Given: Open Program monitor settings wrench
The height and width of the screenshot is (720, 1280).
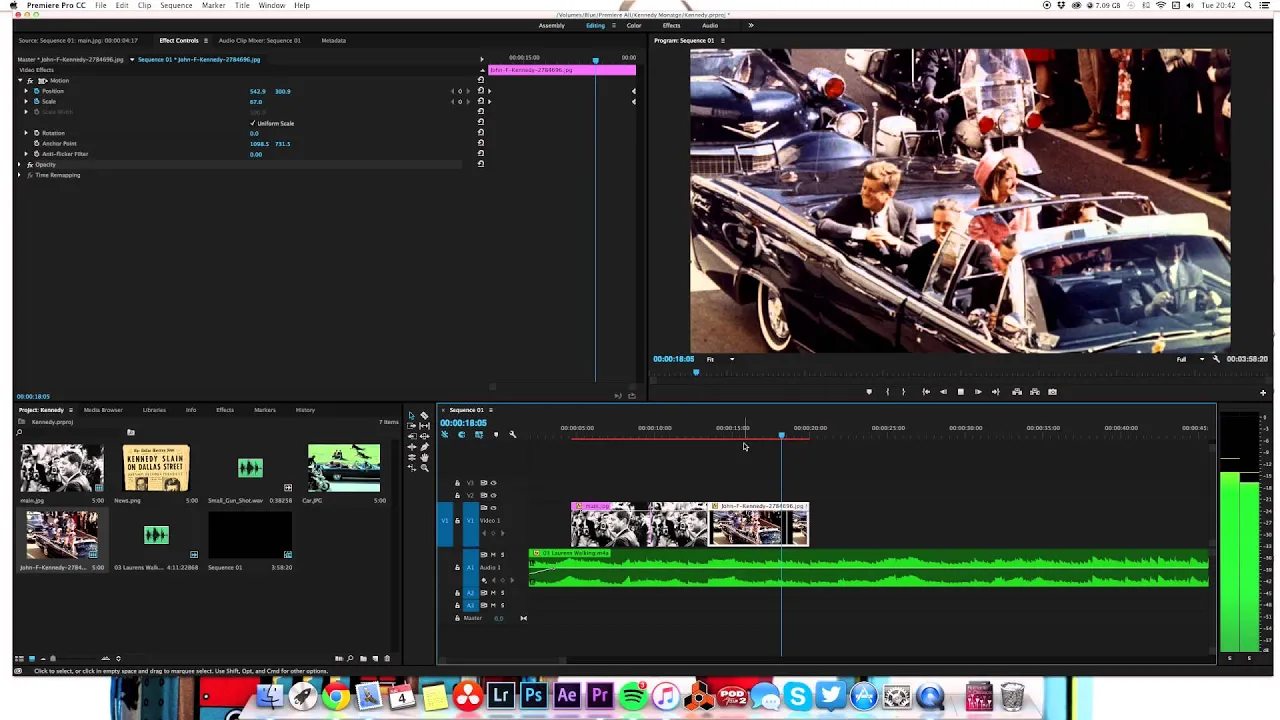Looking at the screenshot, I should (1216, 359).
